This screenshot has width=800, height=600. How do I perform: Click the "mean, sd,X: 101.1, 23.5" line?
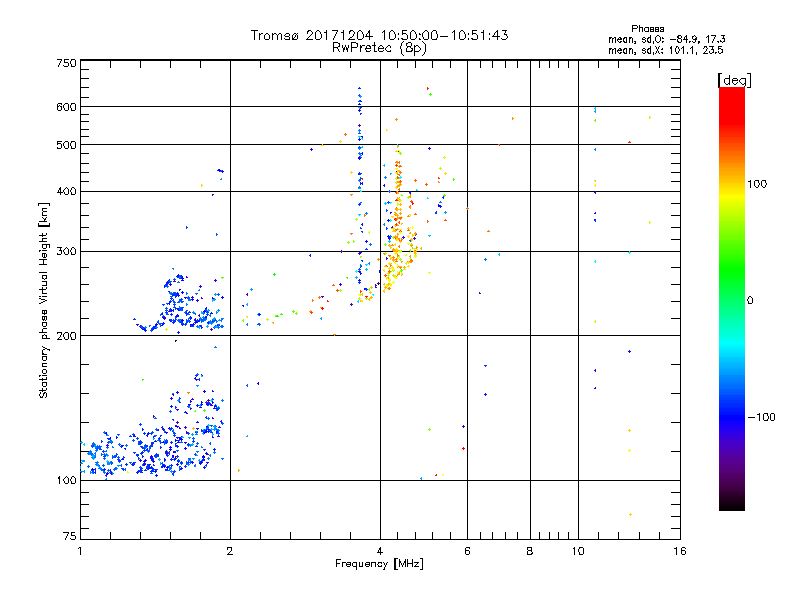tap(665, 50)
